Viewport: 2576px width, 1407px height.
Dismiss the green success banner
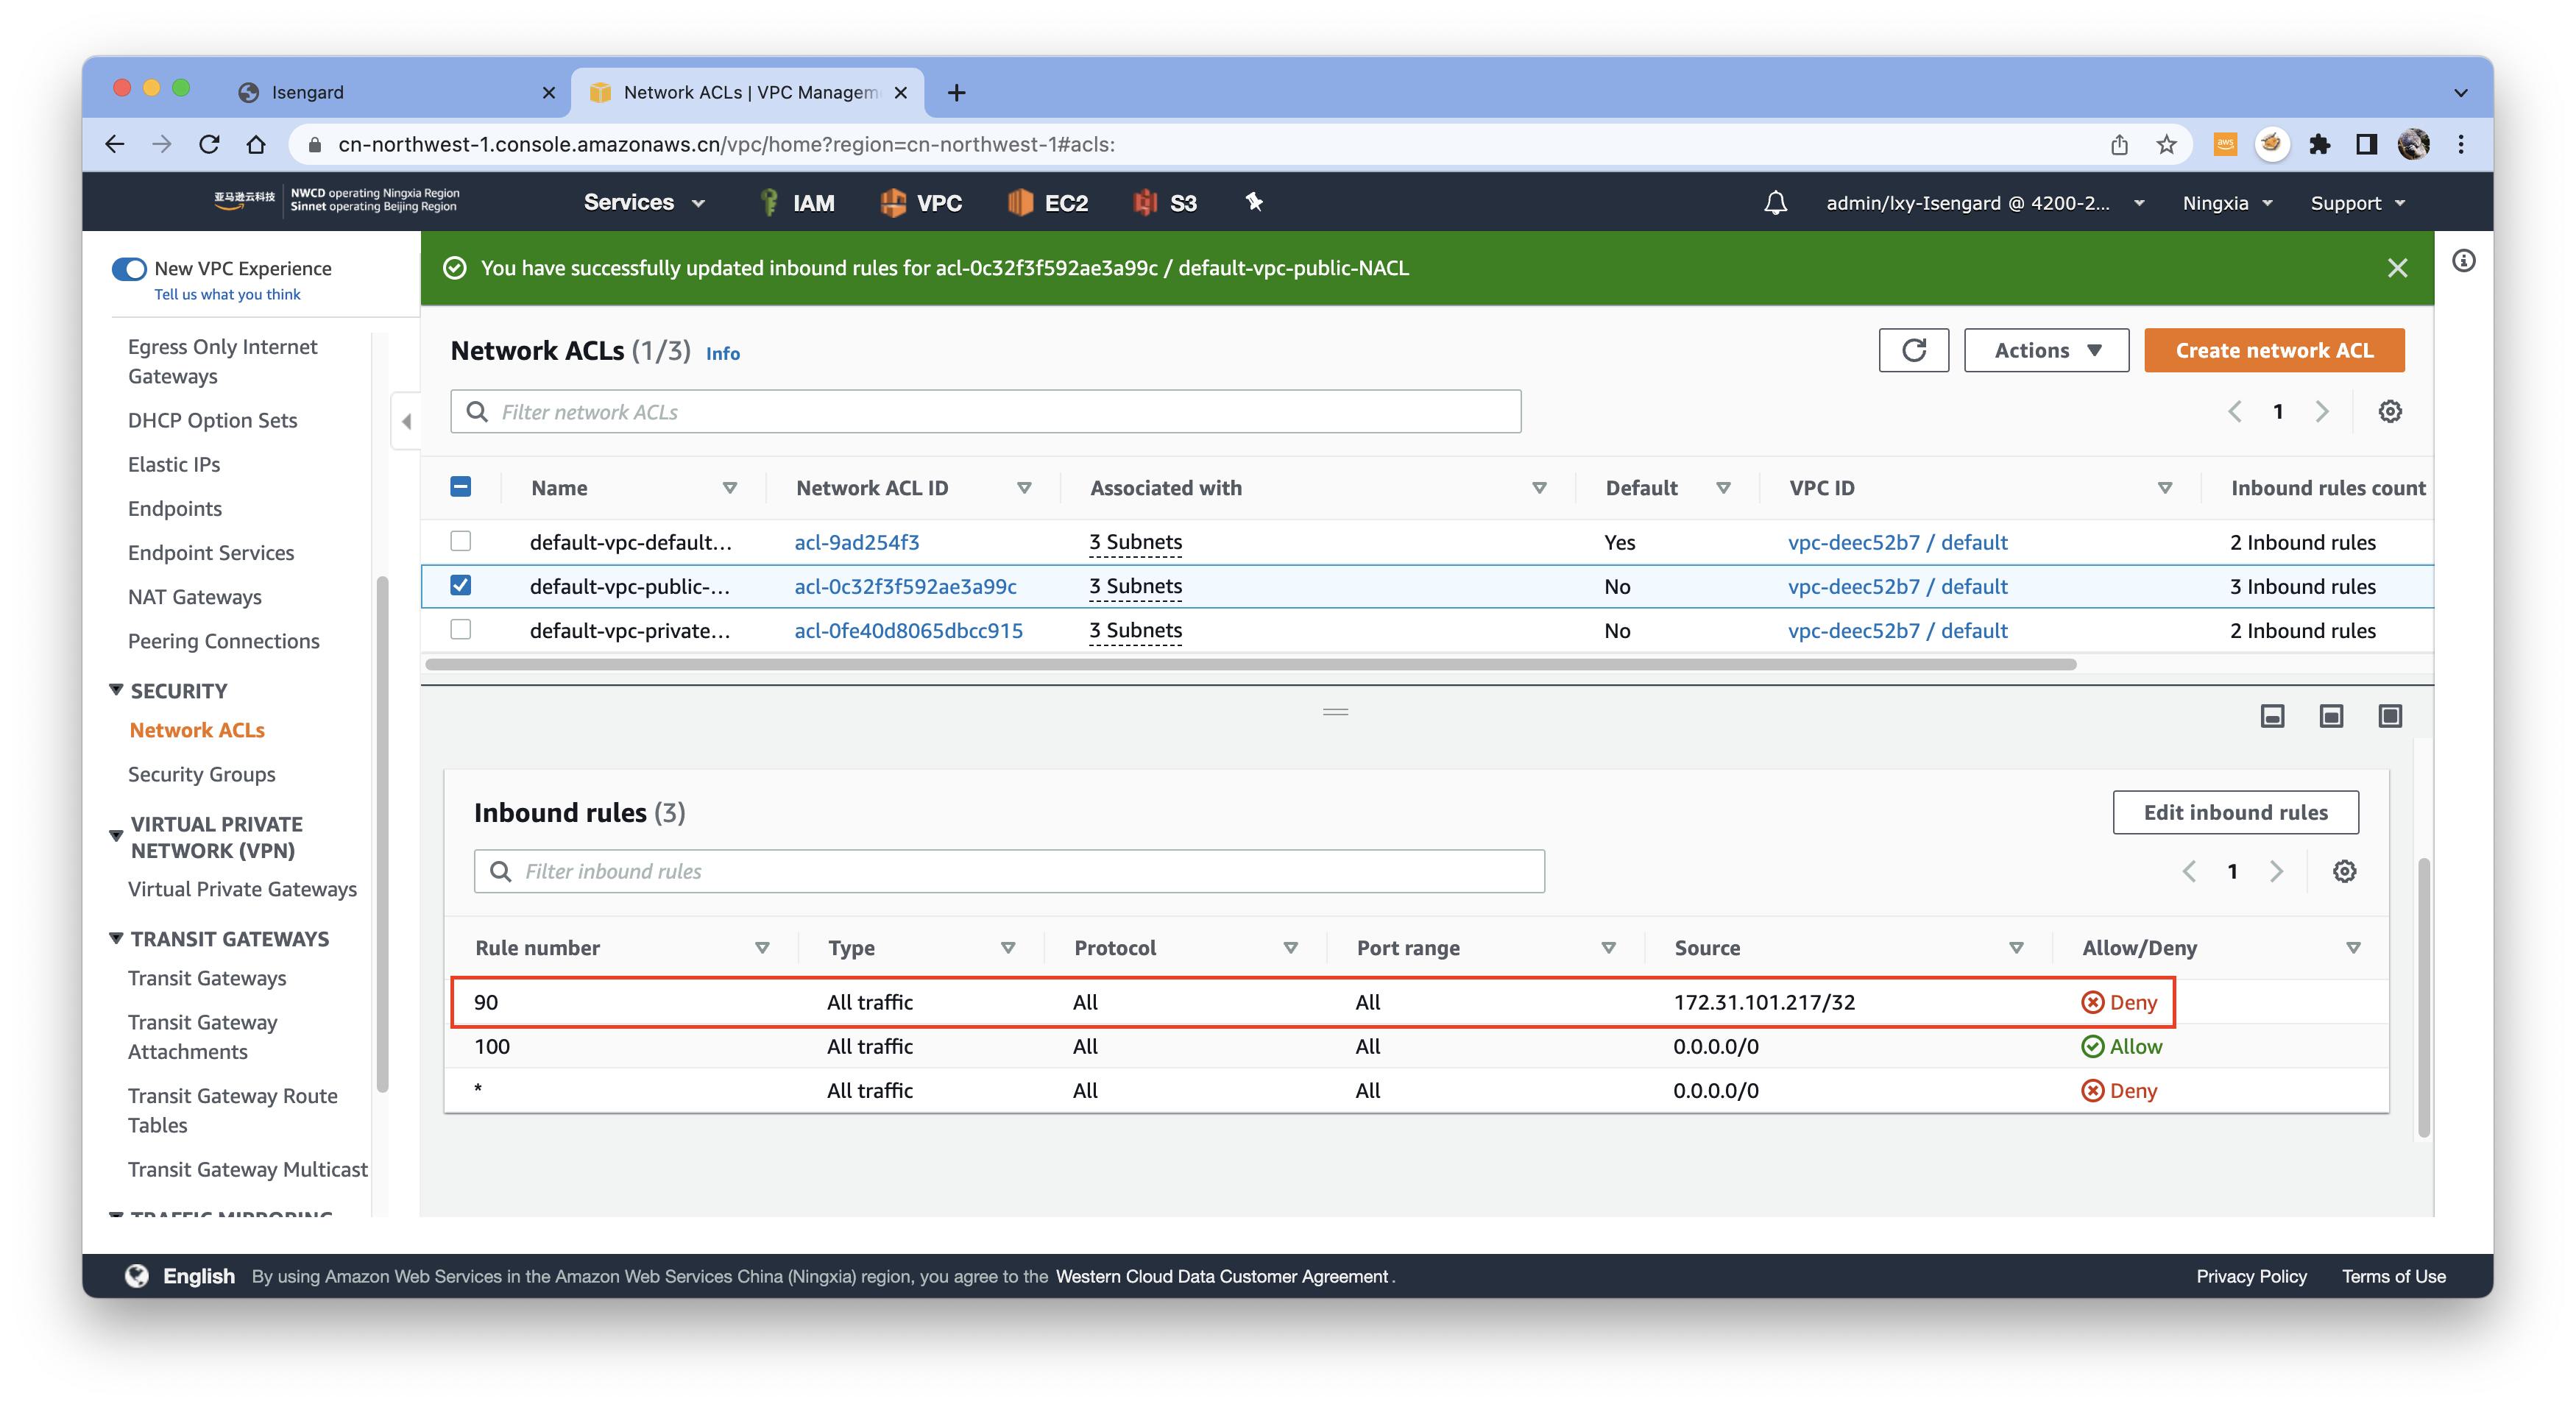pos(2397,268)
